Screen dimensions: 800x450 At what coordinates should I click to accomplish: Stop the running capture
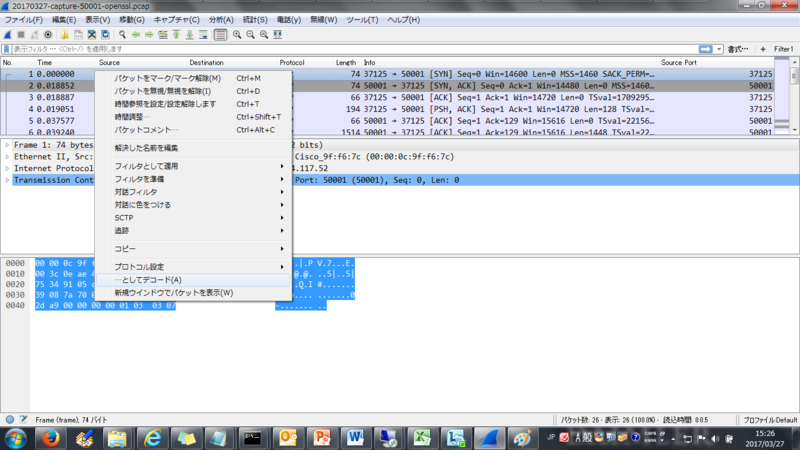click(21, 35)
